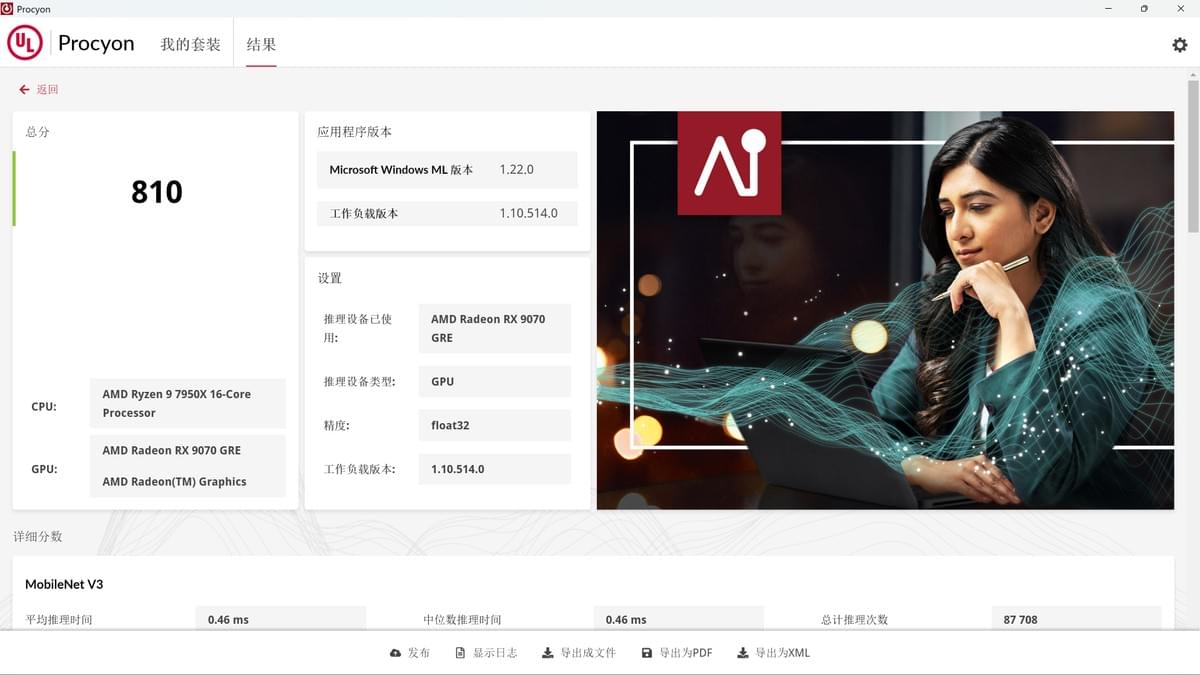1200x675 pixels.
Task: Click the Procyon title bar icon
Action: 7,8
